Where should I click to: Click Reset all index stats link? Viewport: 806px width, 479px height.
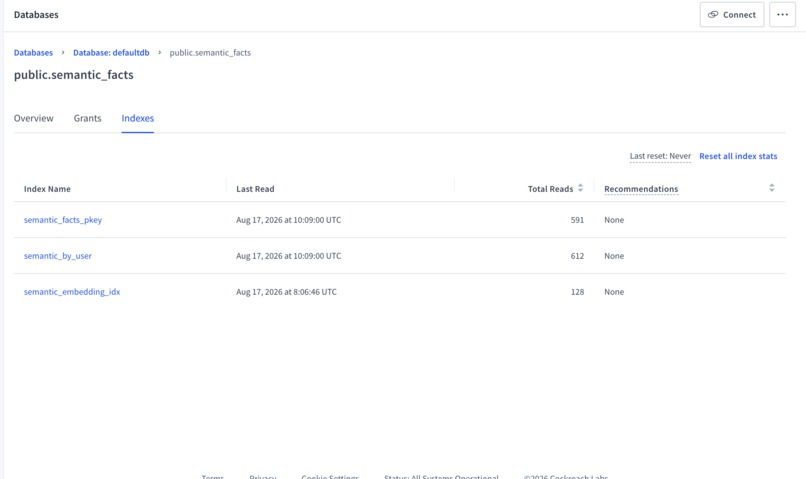tap(738, 156)
